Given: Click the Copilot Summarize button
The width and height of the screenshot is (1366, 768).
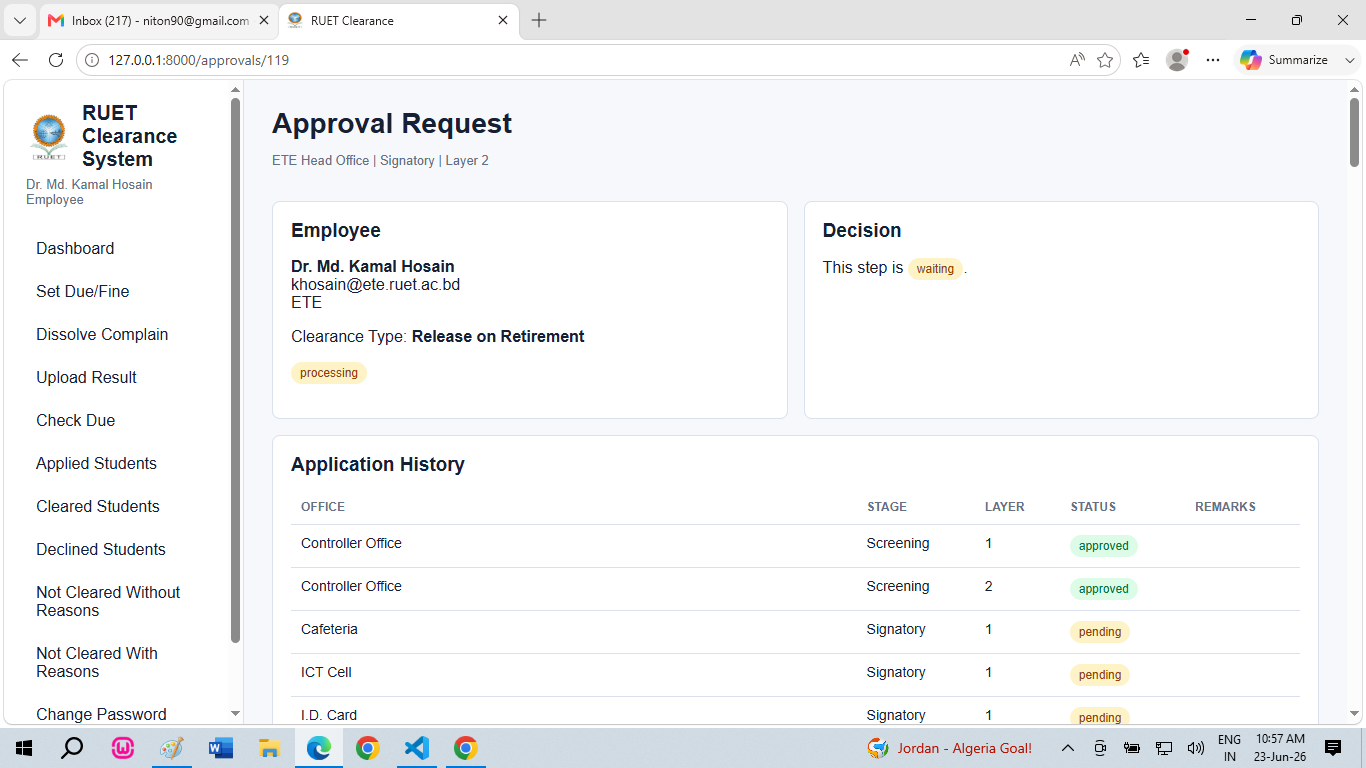Looking at the screenshot, I should point(1285,60).
